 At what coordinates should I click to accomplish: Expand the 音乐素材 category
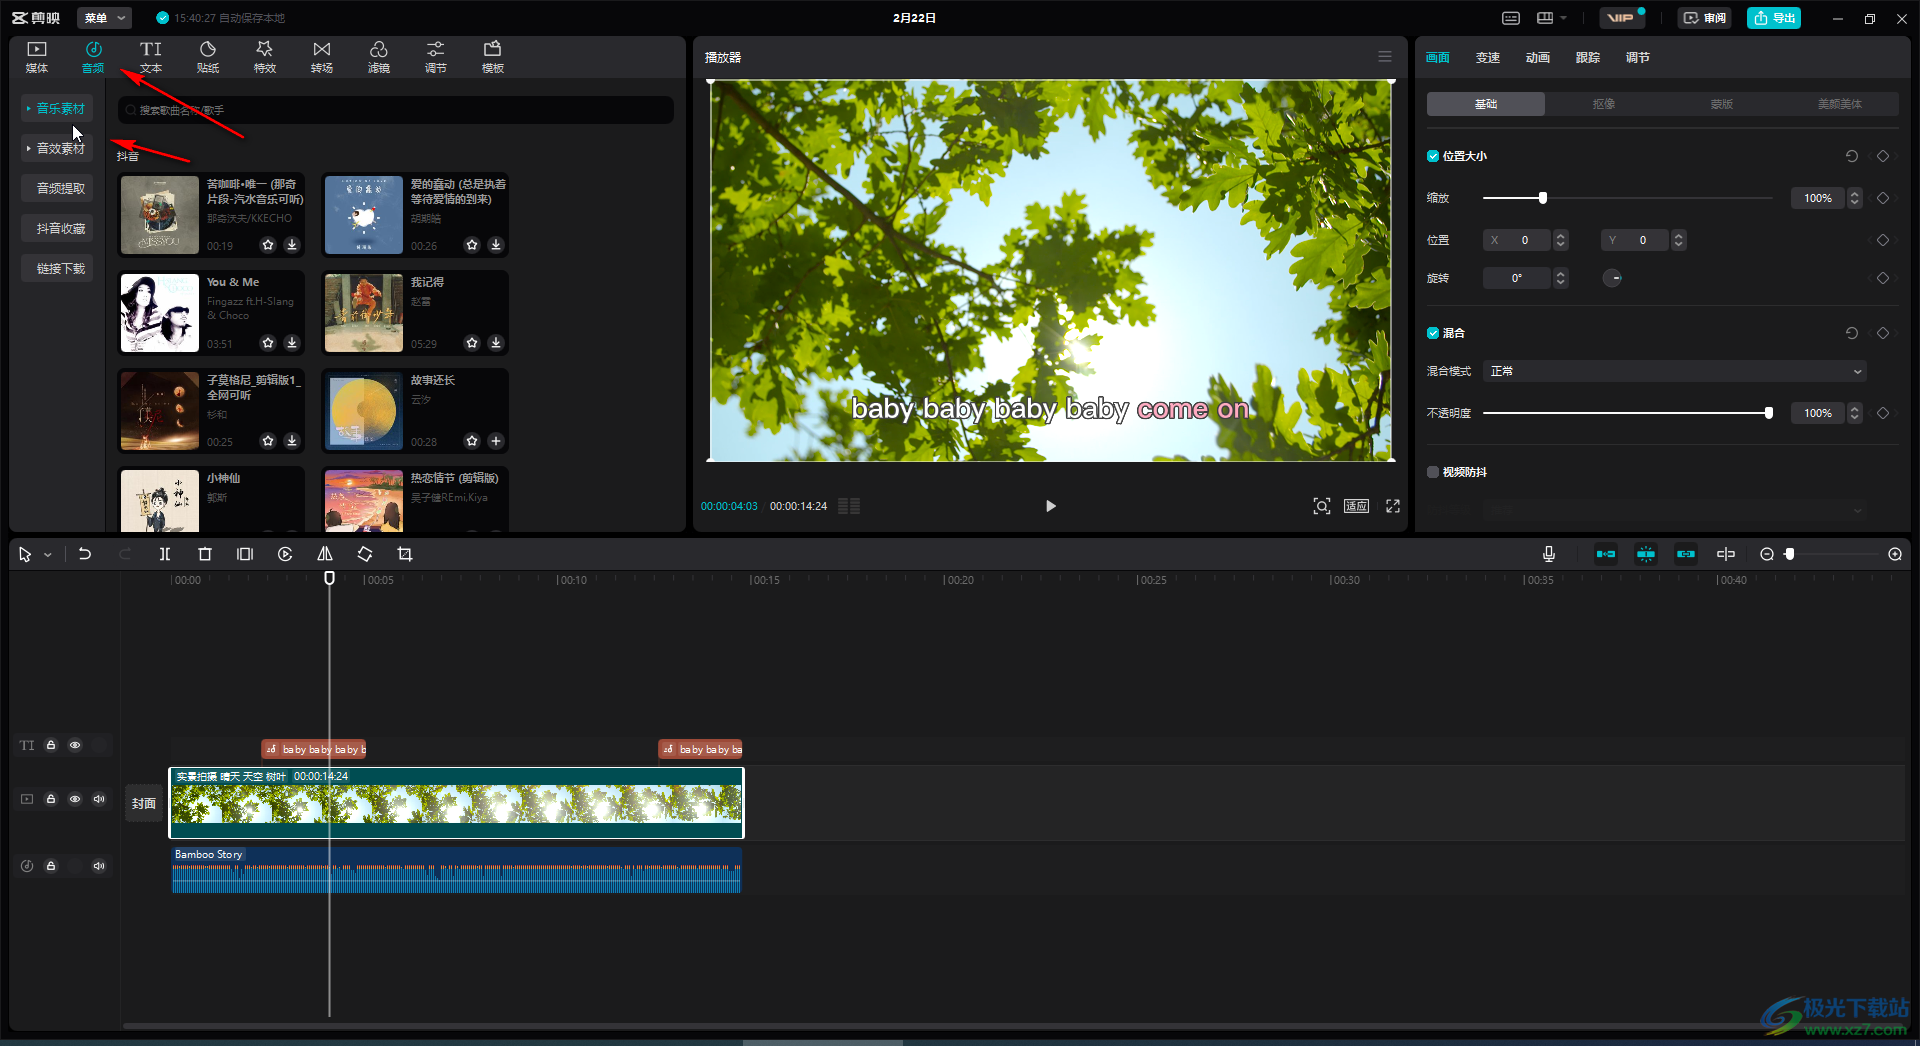tap(57, 108)
